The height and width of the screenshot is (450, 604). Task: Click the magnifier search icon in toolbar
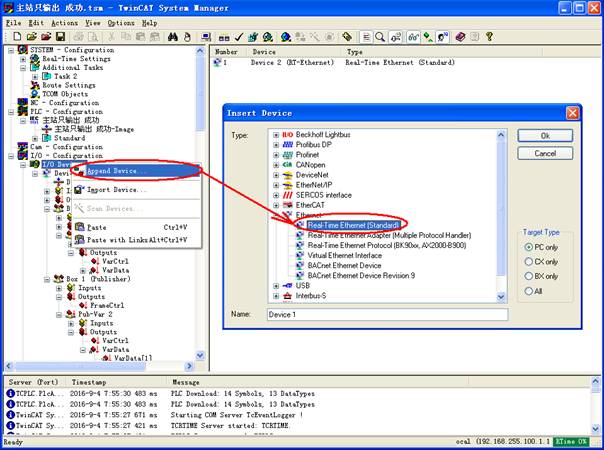380,37
